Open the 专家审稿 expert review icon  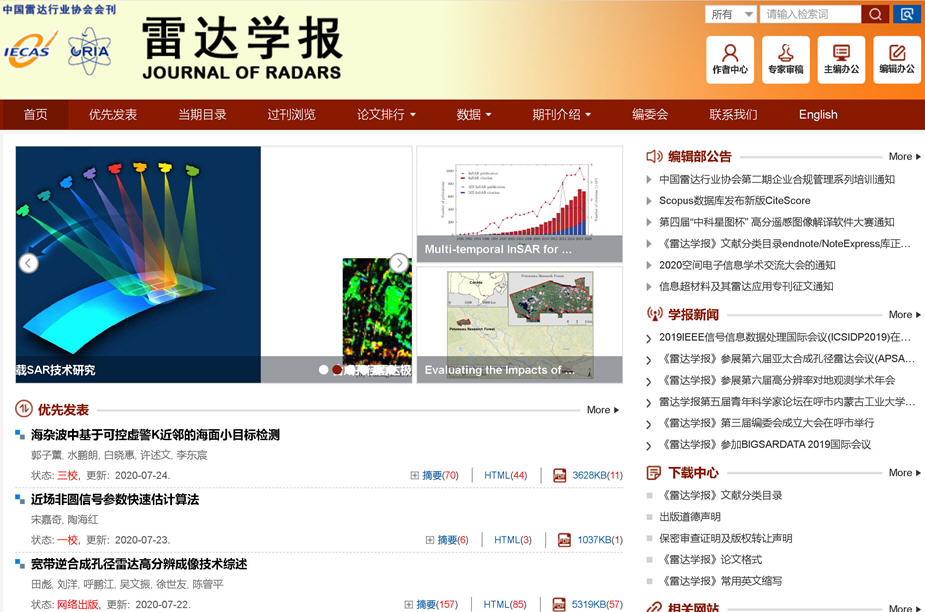[785, 59]
